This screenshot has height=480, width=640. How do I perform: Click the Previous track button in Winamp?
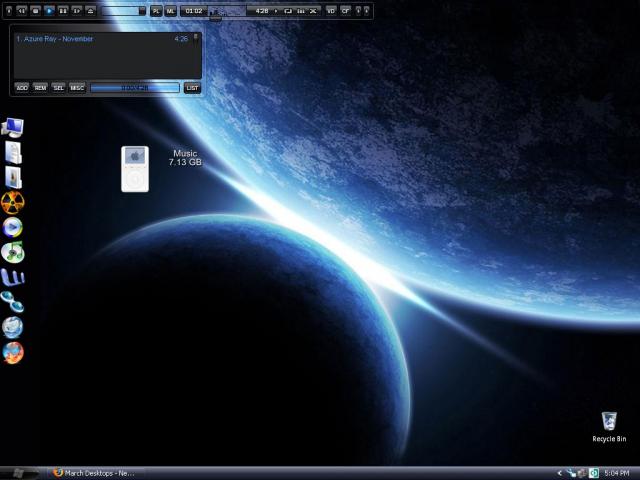[22, 11]
